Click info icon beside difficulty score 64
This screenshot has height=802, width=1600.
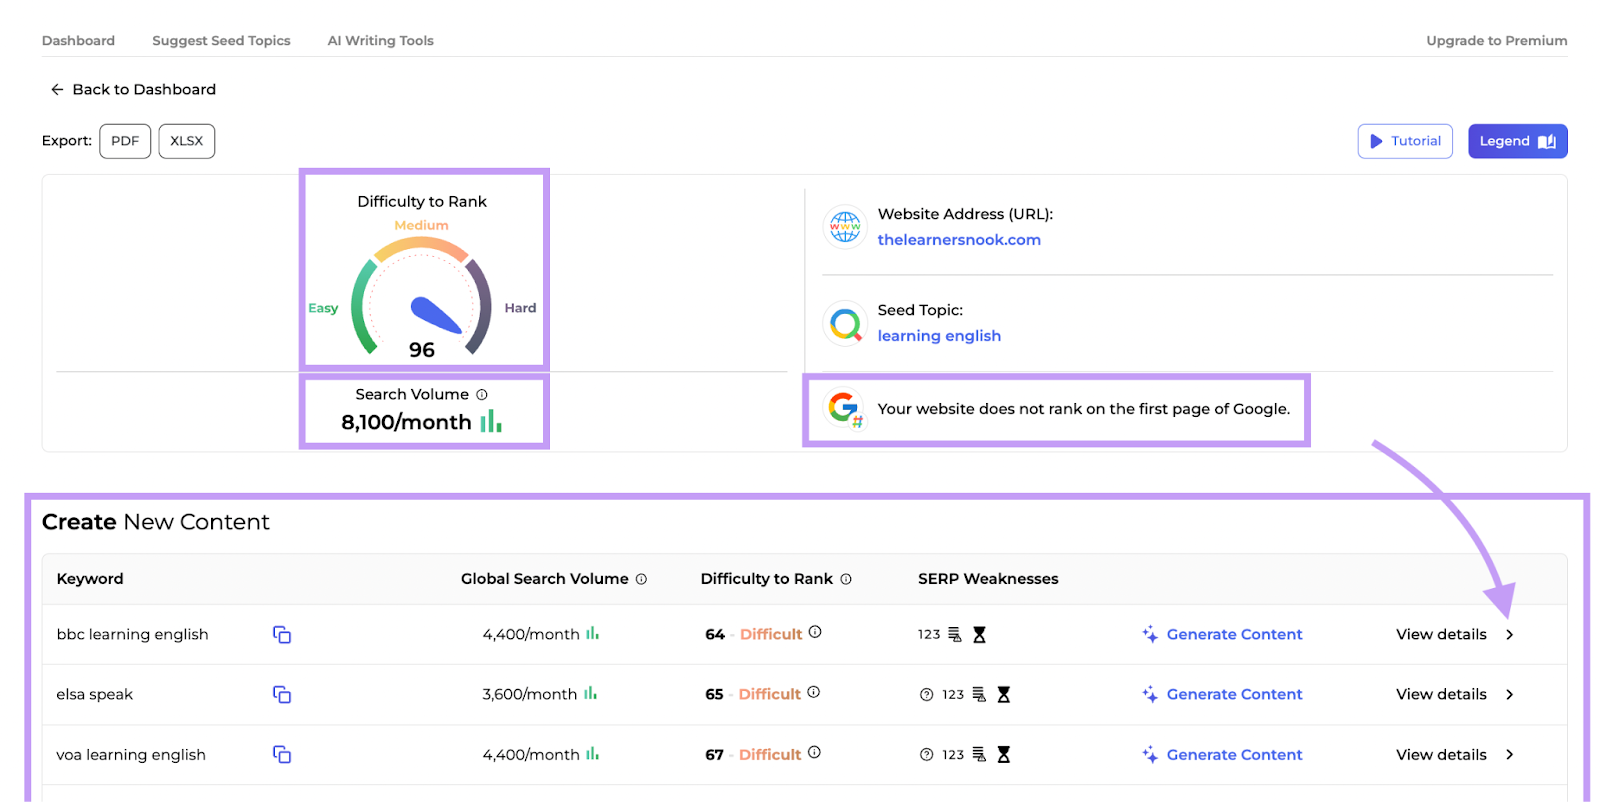[815, 632]
